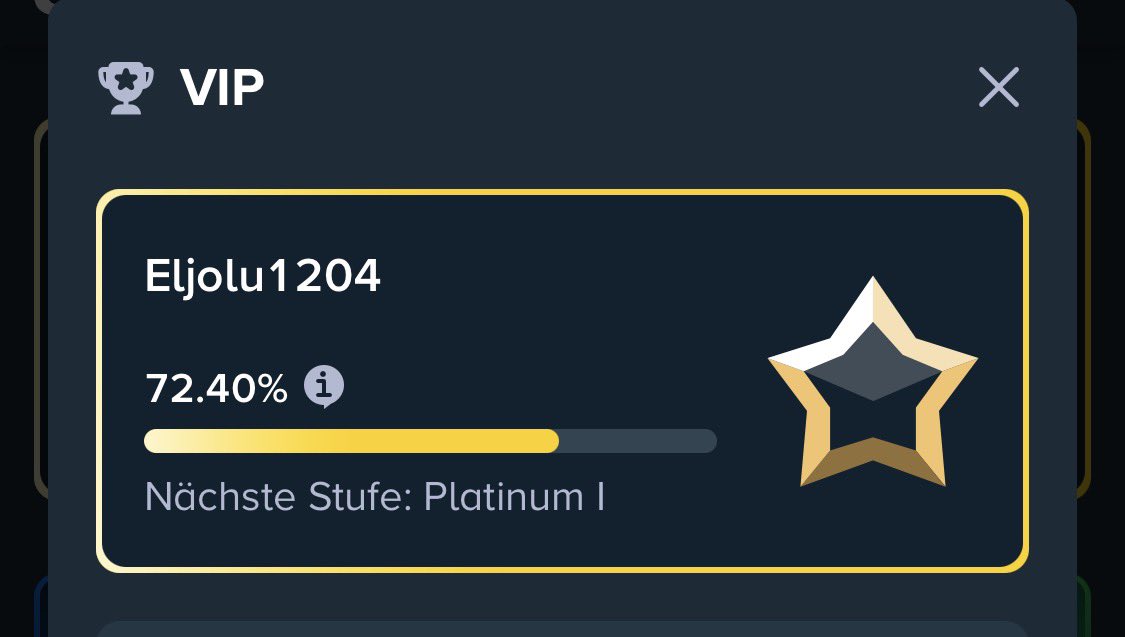This screenshot has width=1125, height=637.
Task: Click the unfilled gray end of progress bar
Action: [x=638, y=440]
